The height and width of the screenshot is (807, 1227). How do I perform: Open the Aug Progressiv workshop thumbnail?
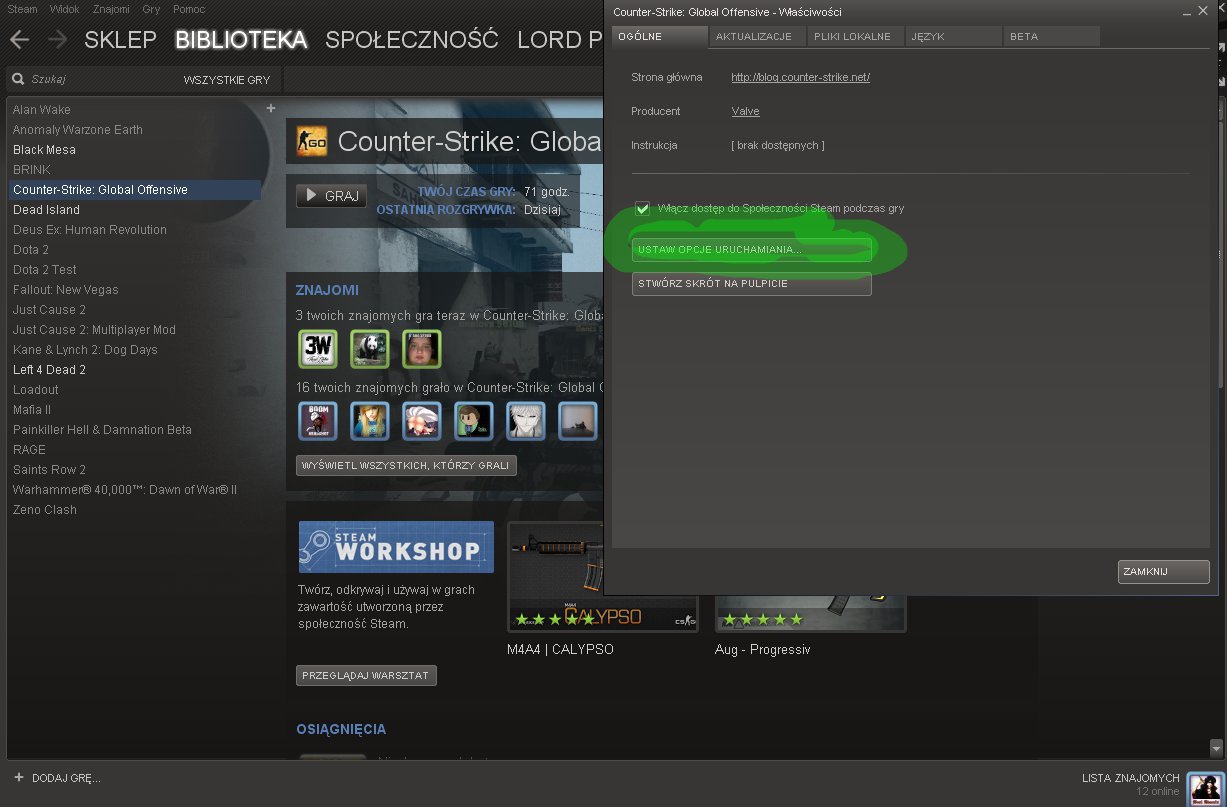(x=810, y=613)
